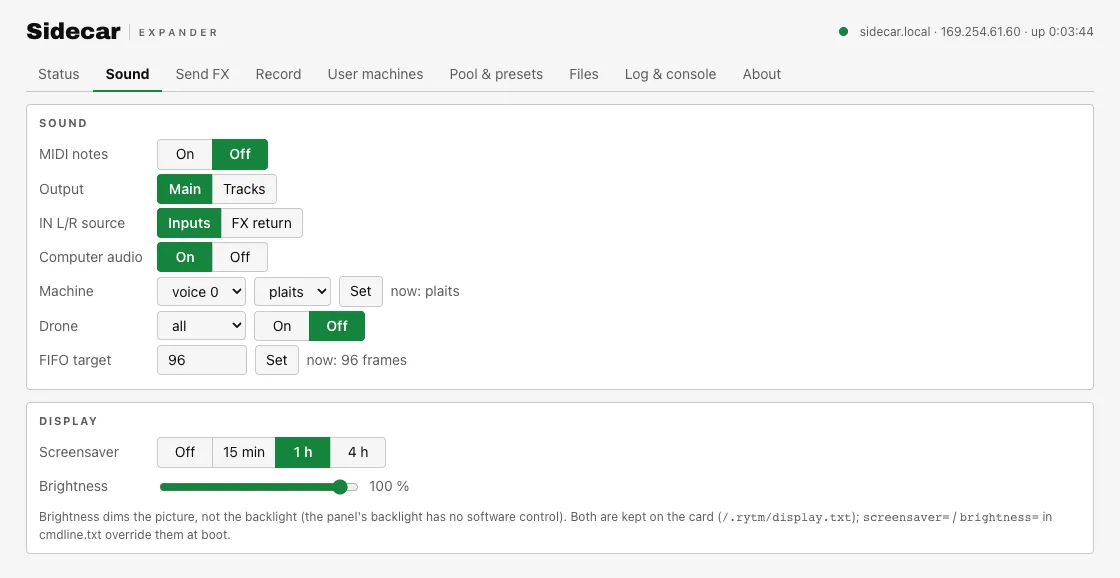Click the 'FIFO target' label

point(75,360)
